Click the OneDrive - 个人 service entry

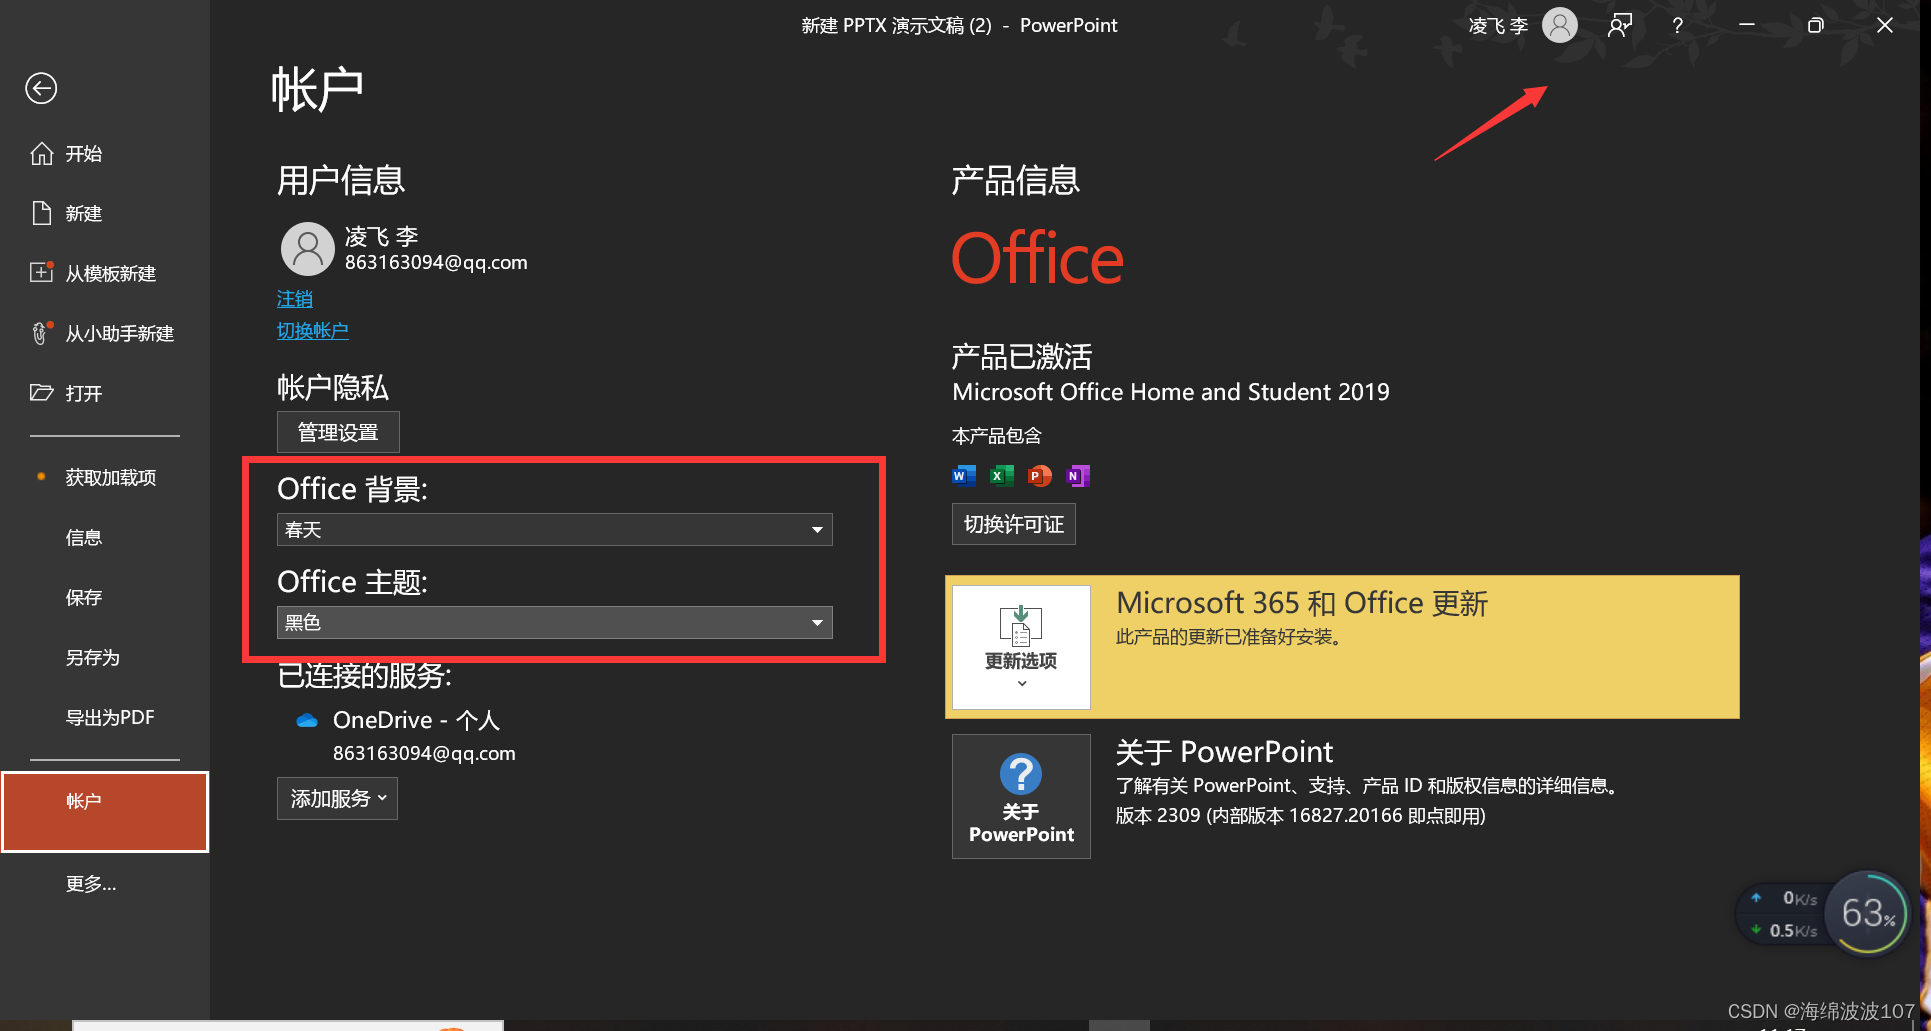416,720
